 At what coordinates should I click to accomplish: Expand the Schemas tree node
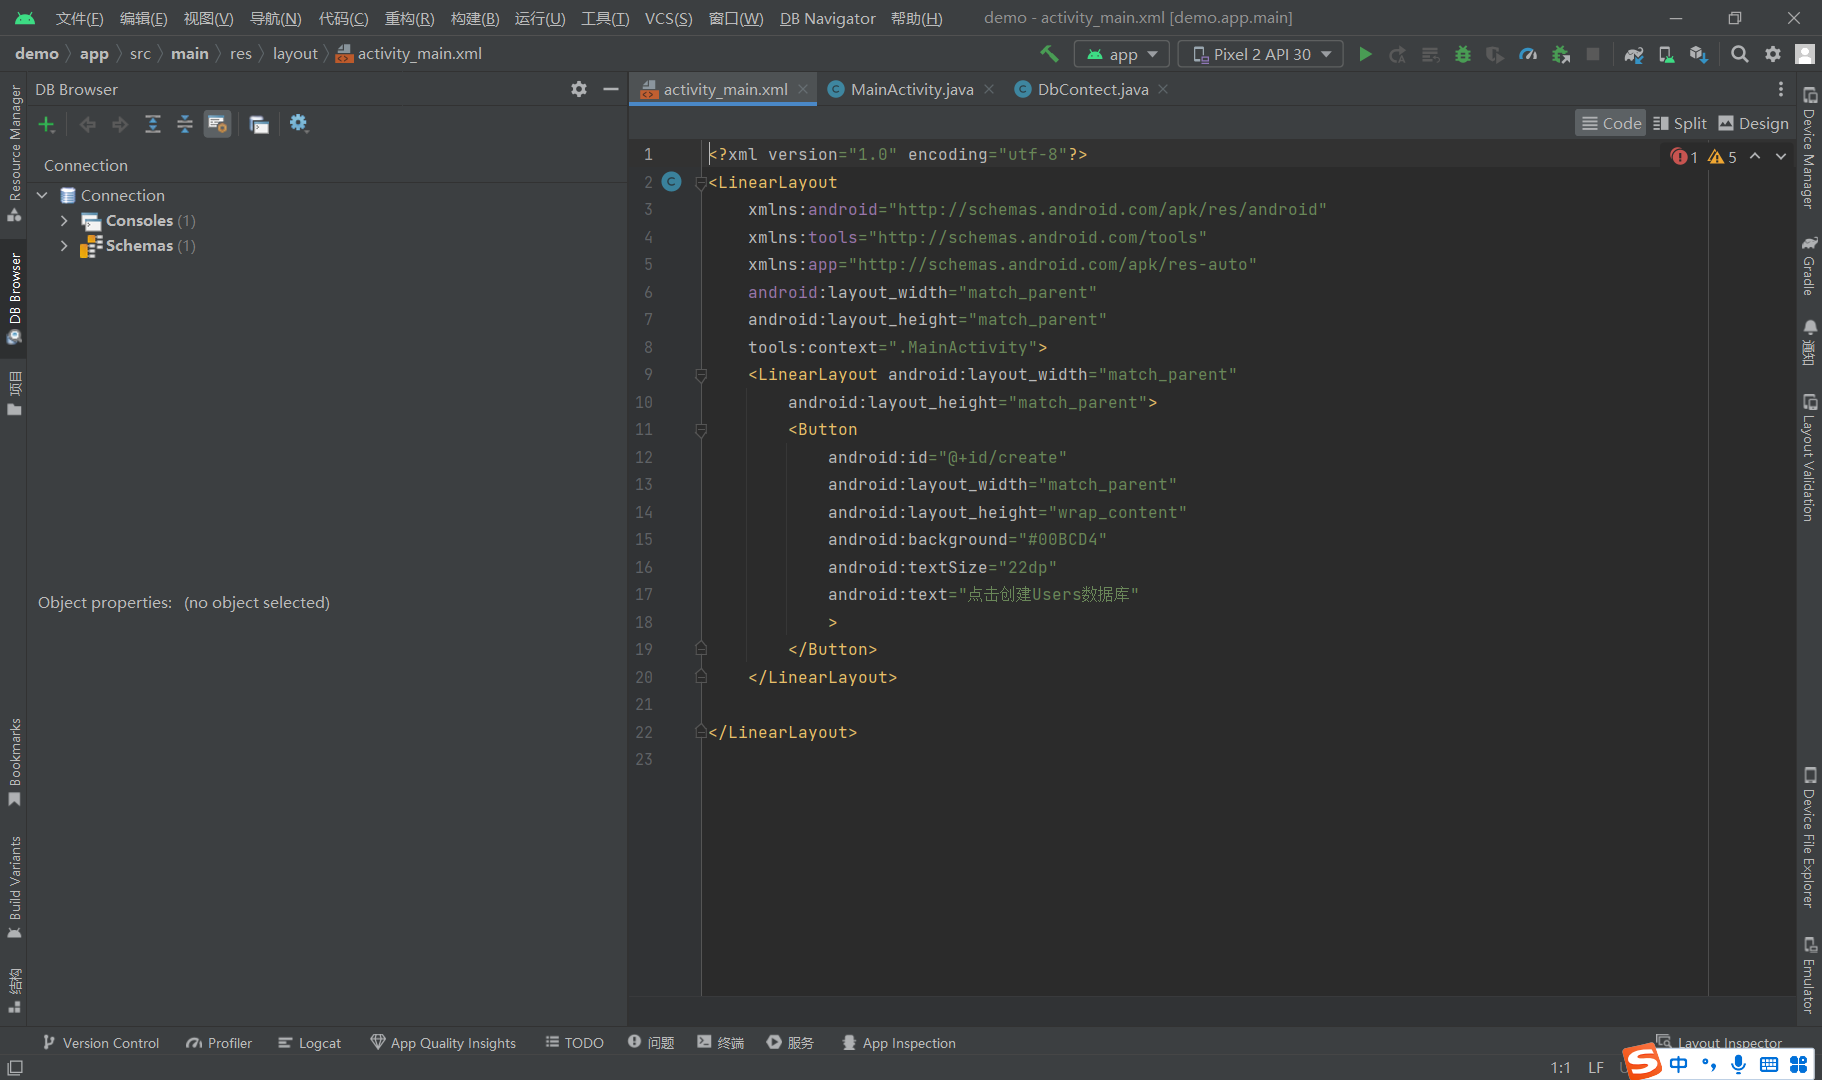64,246
